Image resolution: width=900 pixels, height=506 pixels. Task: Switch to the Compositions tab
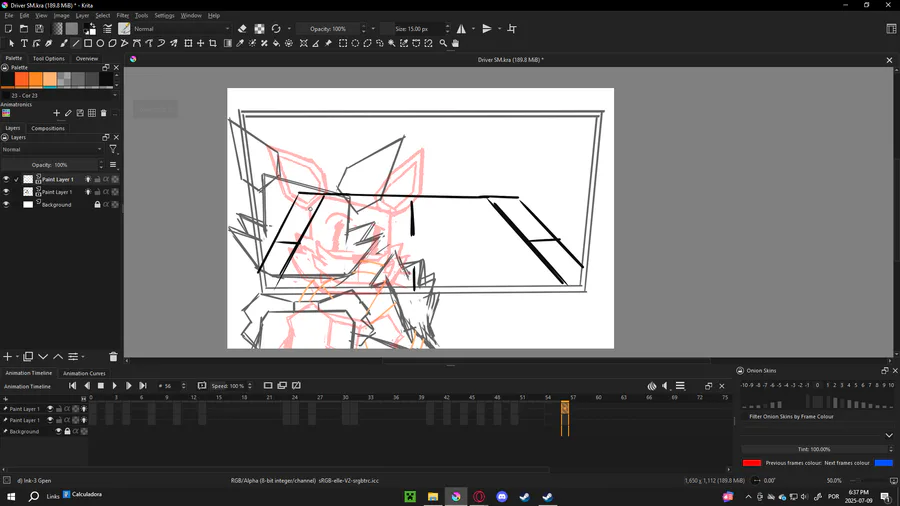tap(48, 128)
